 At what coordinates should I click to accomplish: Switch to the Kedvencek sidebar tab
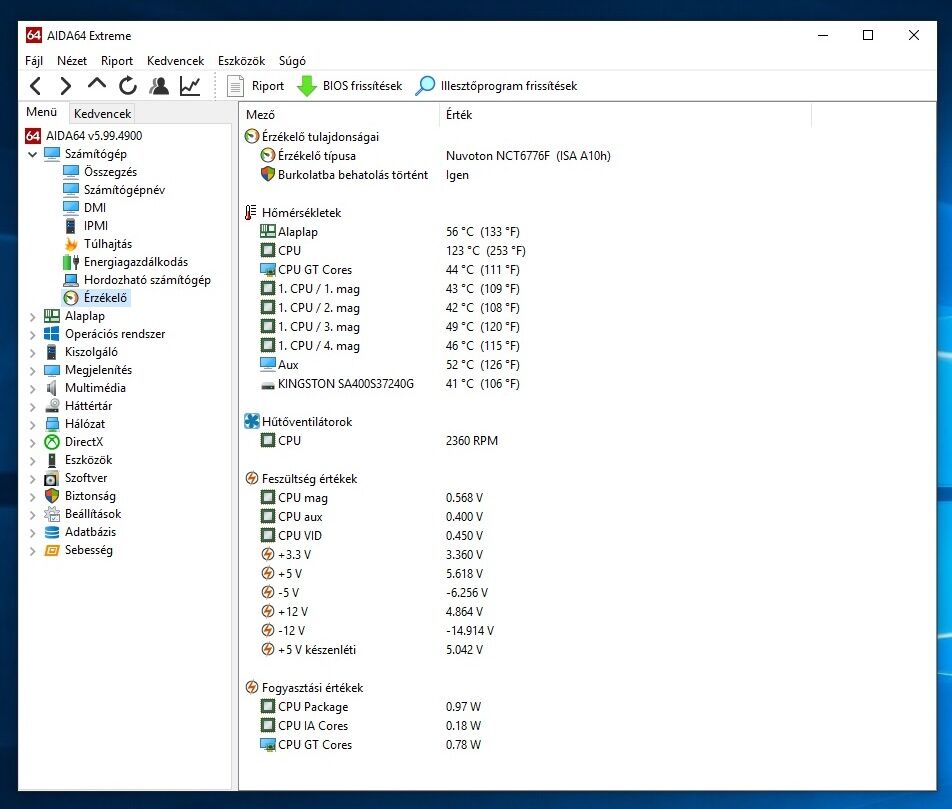pos(102,114)
